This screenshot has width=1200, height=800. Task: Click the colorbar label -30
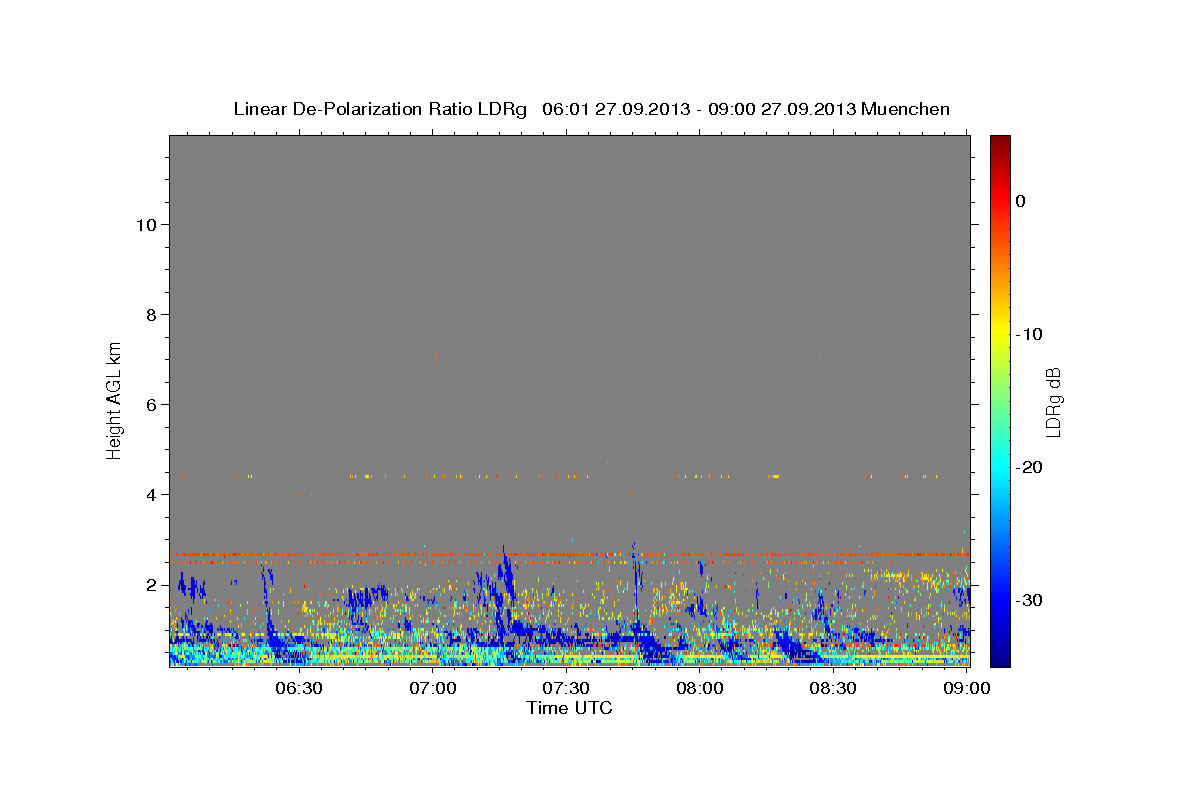point(1029,600)
